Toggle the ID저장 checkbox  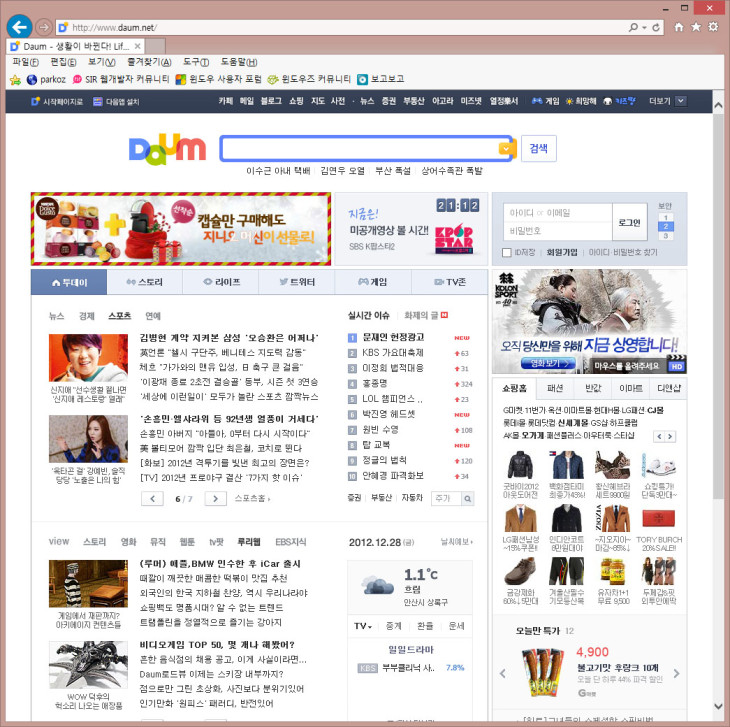507,253
